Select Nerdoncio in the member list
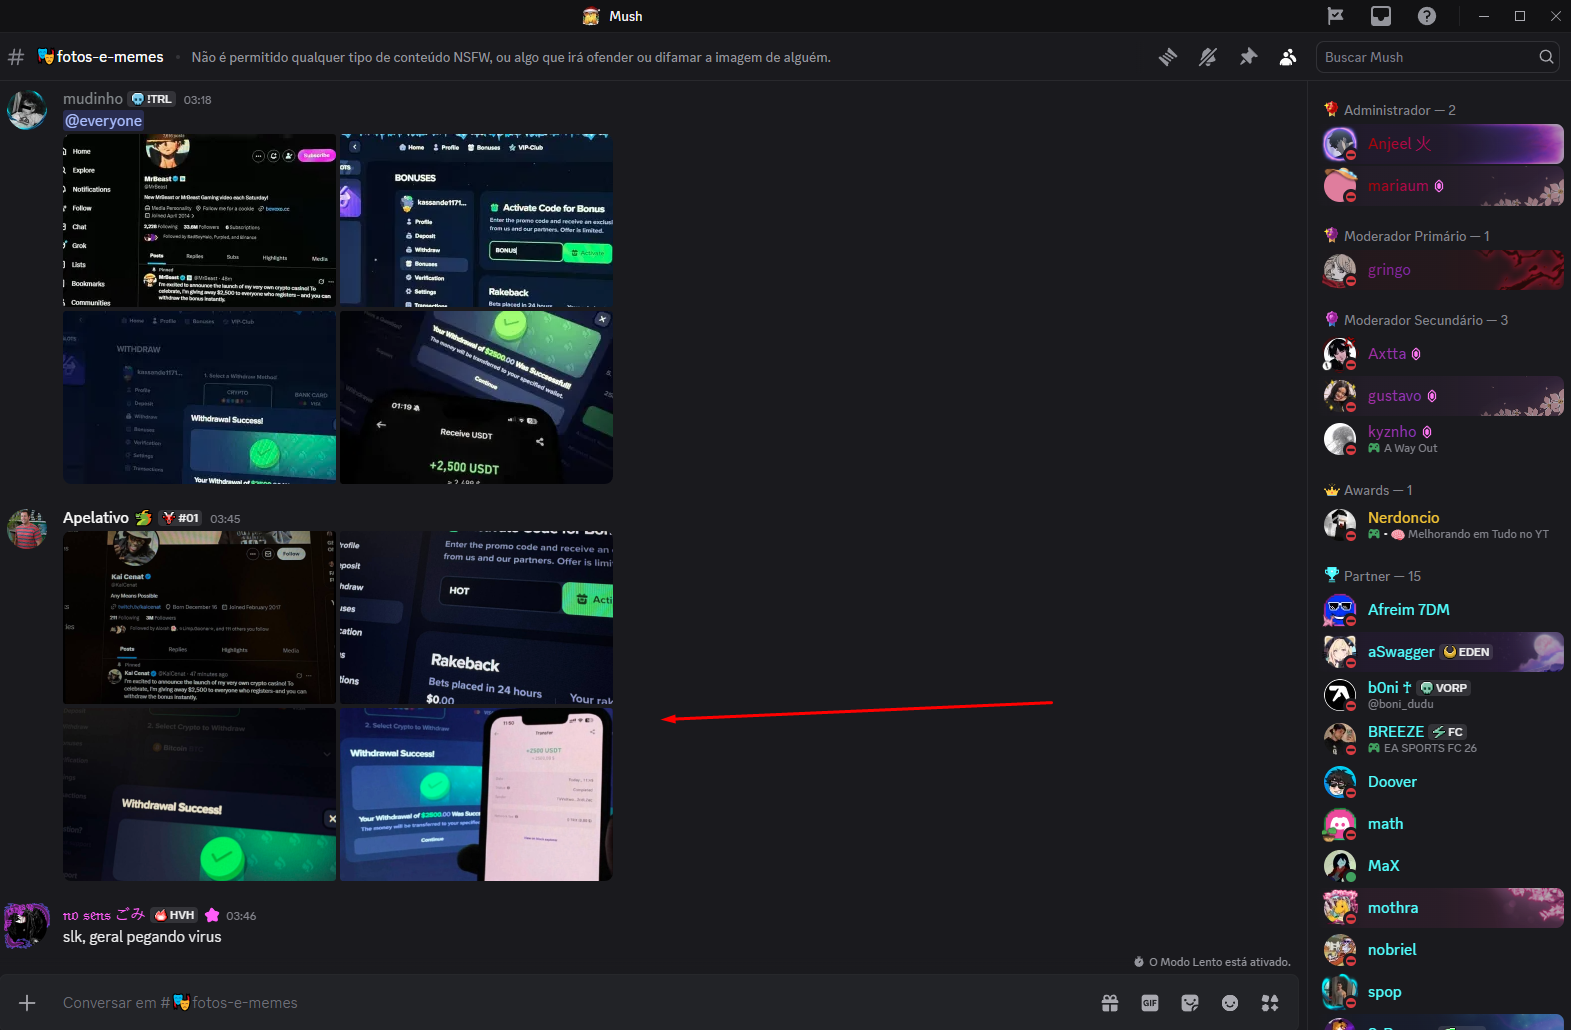Viewport: 1571px width, 1030px height. pyautogui.click(x=1443, y=524)
